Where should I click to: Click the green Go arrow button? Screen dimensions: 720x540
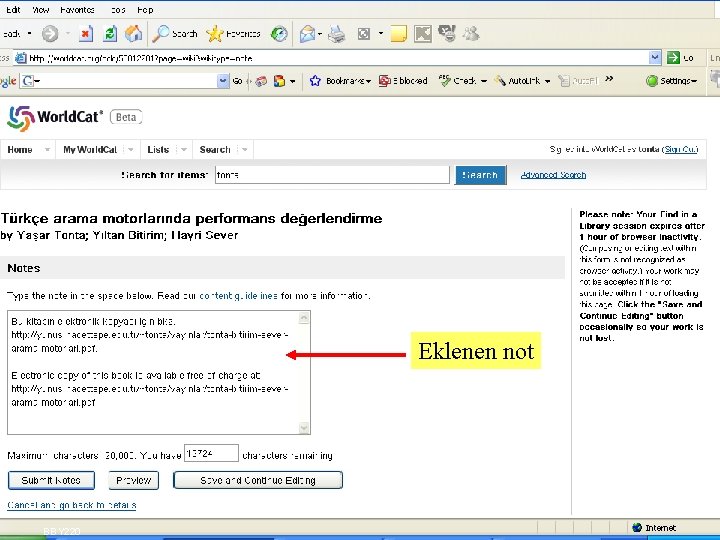(673, 57)
